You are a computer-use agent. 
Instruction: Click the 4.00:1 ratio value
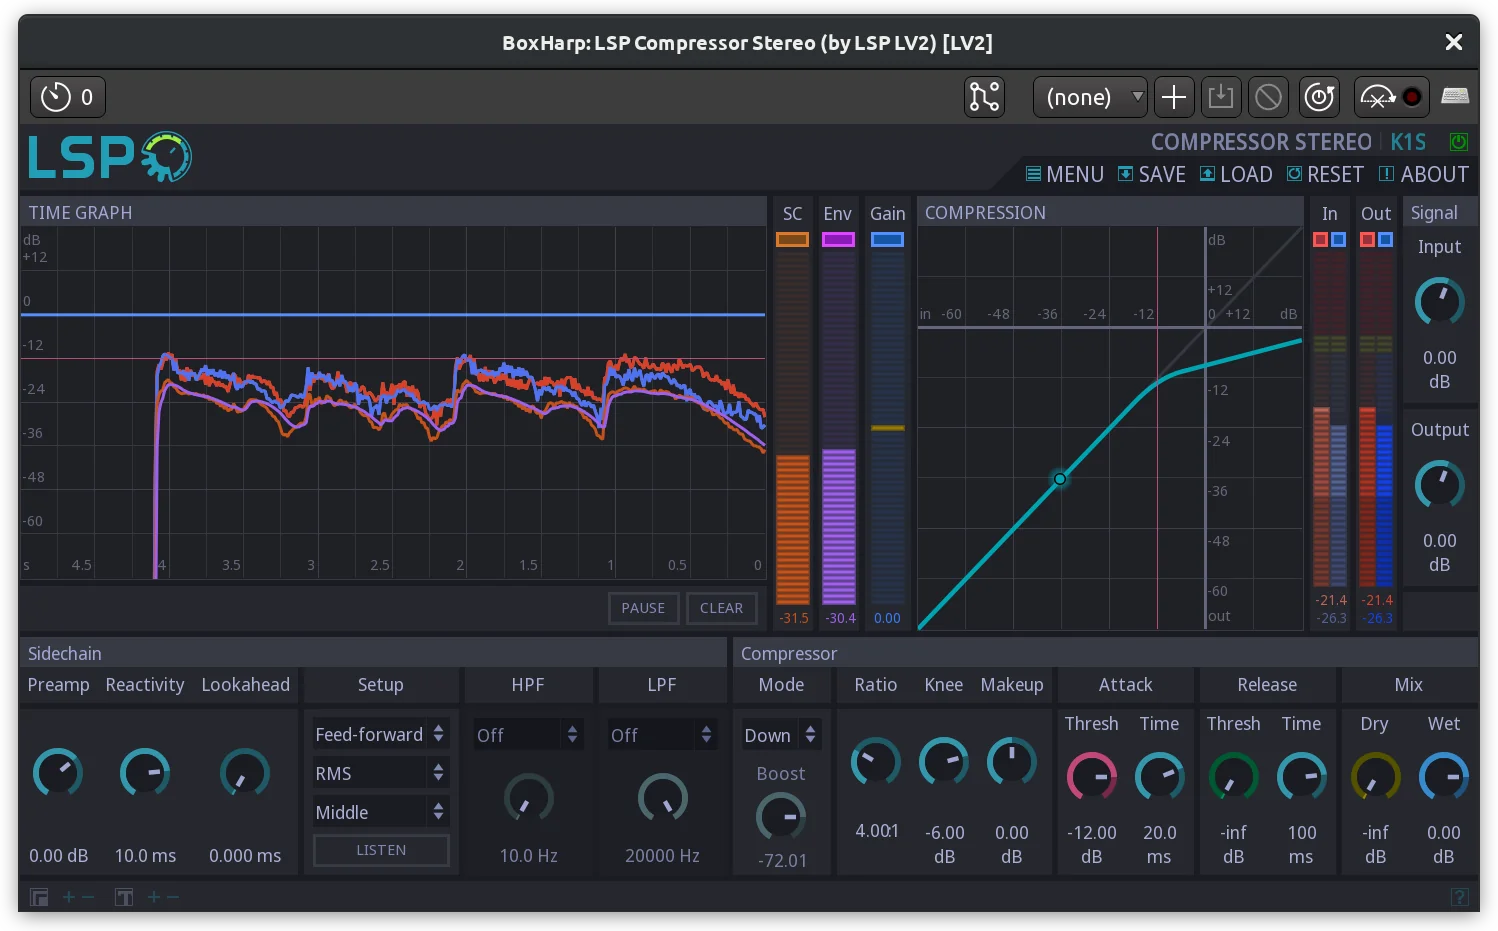point(876,831)
